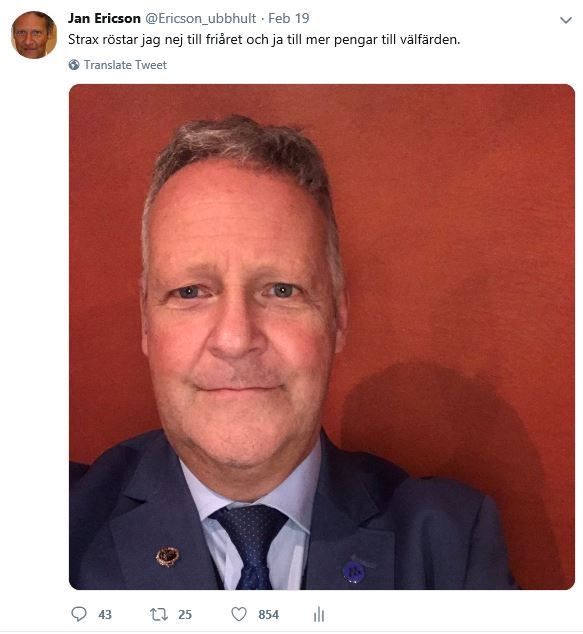Enlarge the attached selfie photo
This screenshot has width=583, height=634.
click(x=322, y=337)
